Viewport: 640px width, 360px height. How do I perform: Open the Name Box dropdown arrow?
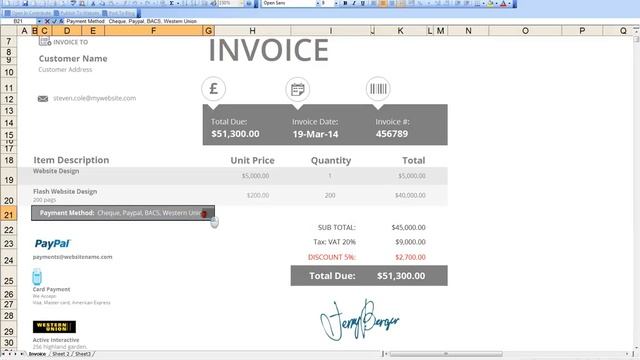pos(39,21)
